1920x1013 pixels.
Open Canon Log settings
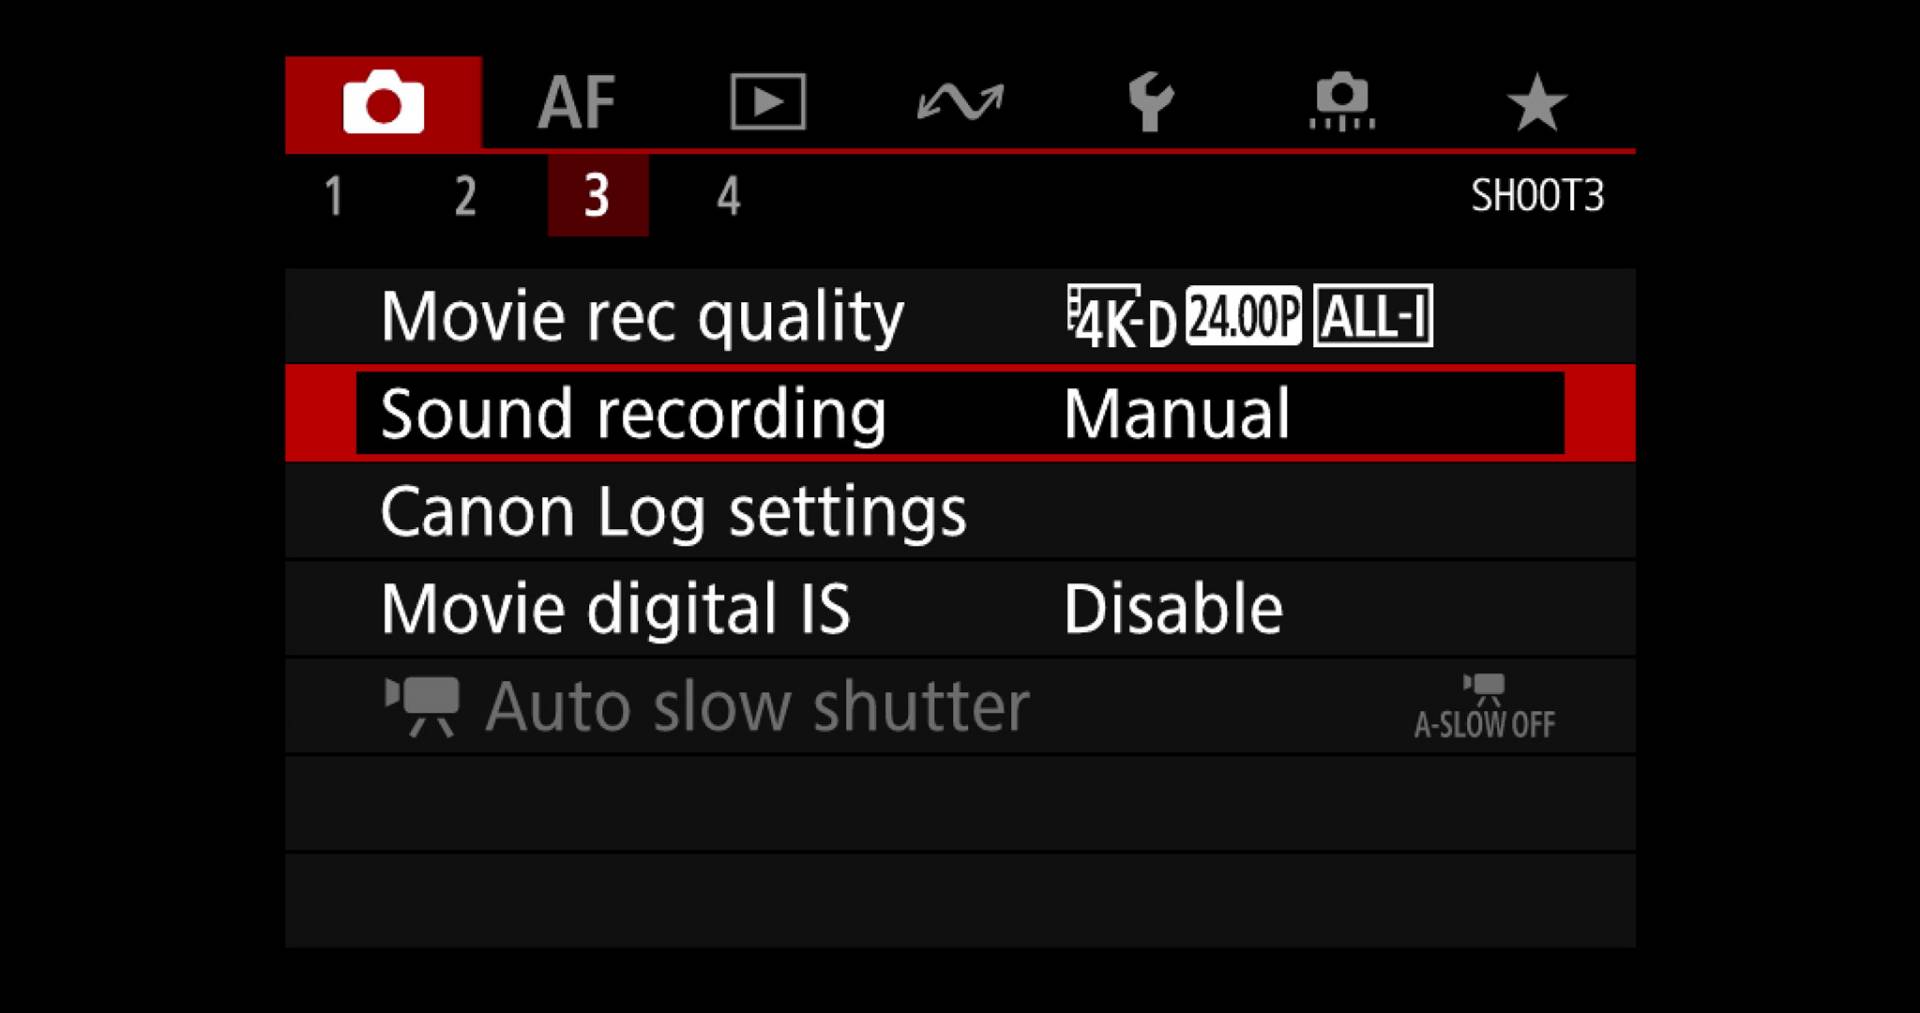(960, 511)
